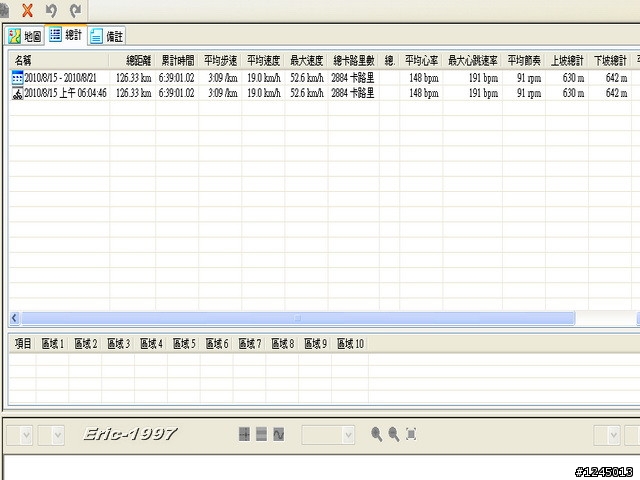Screen dimensions: 640x480
Task: Click the 區域 3 column header
Action: click(118, 344)
